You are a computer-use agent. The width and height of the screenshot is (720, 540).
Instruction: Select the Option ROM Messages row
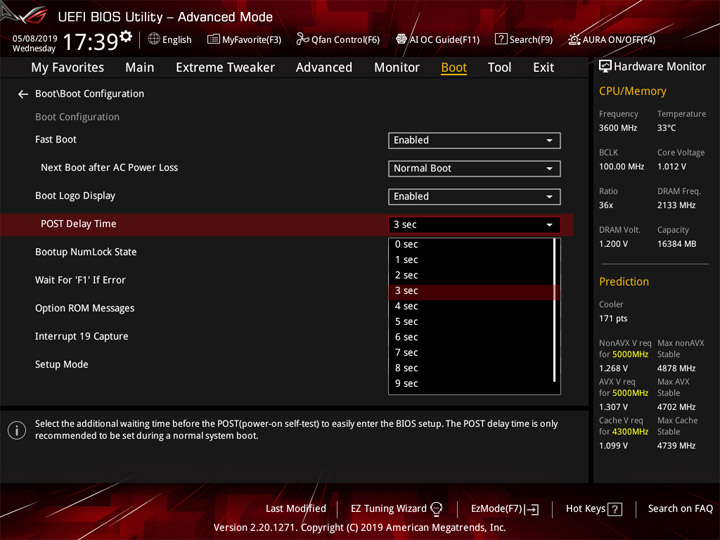(194, 308)
